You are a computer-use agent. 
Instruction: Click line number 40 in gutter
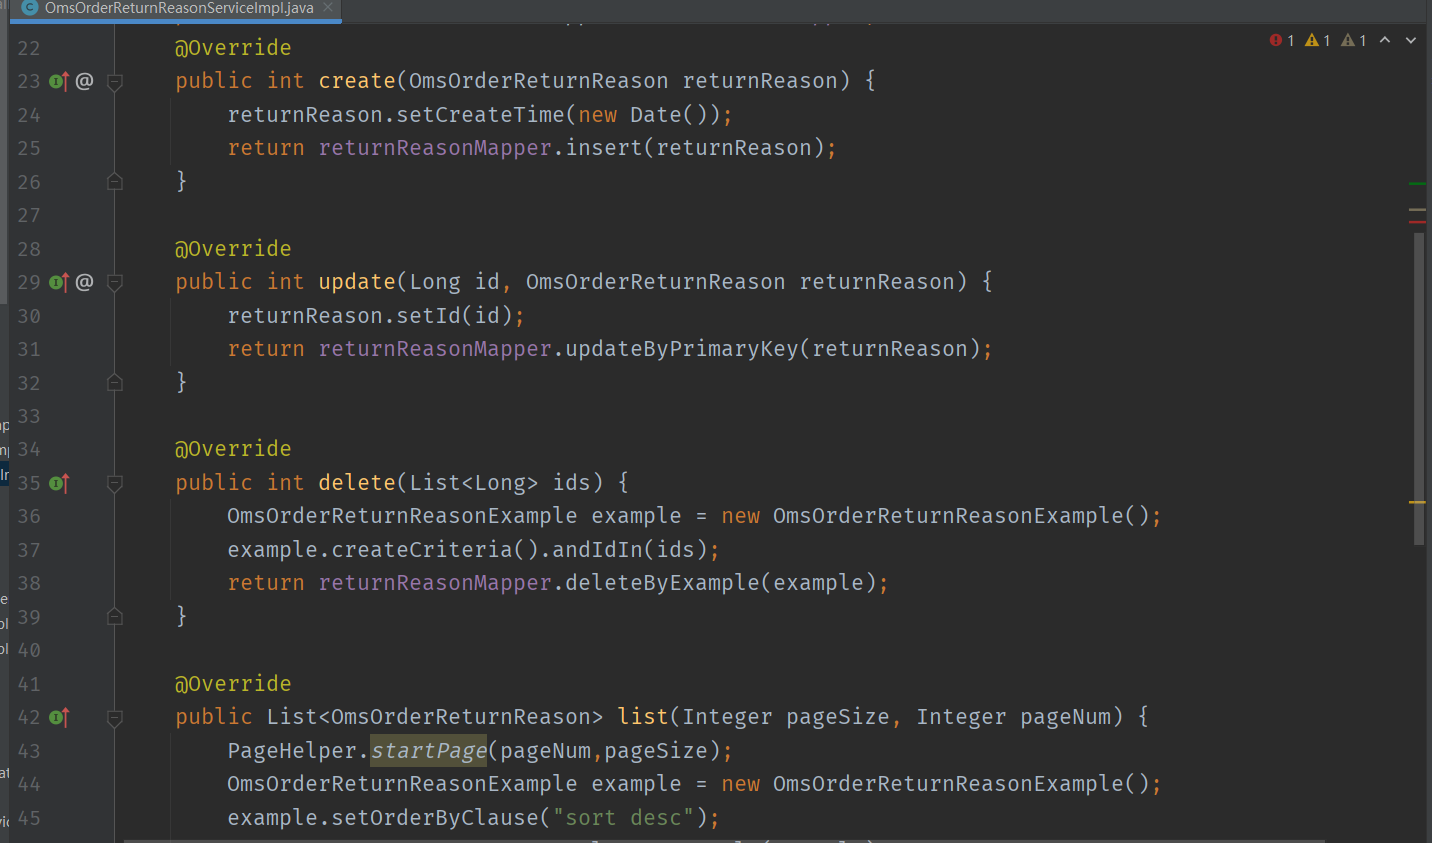tap(29, 650)
